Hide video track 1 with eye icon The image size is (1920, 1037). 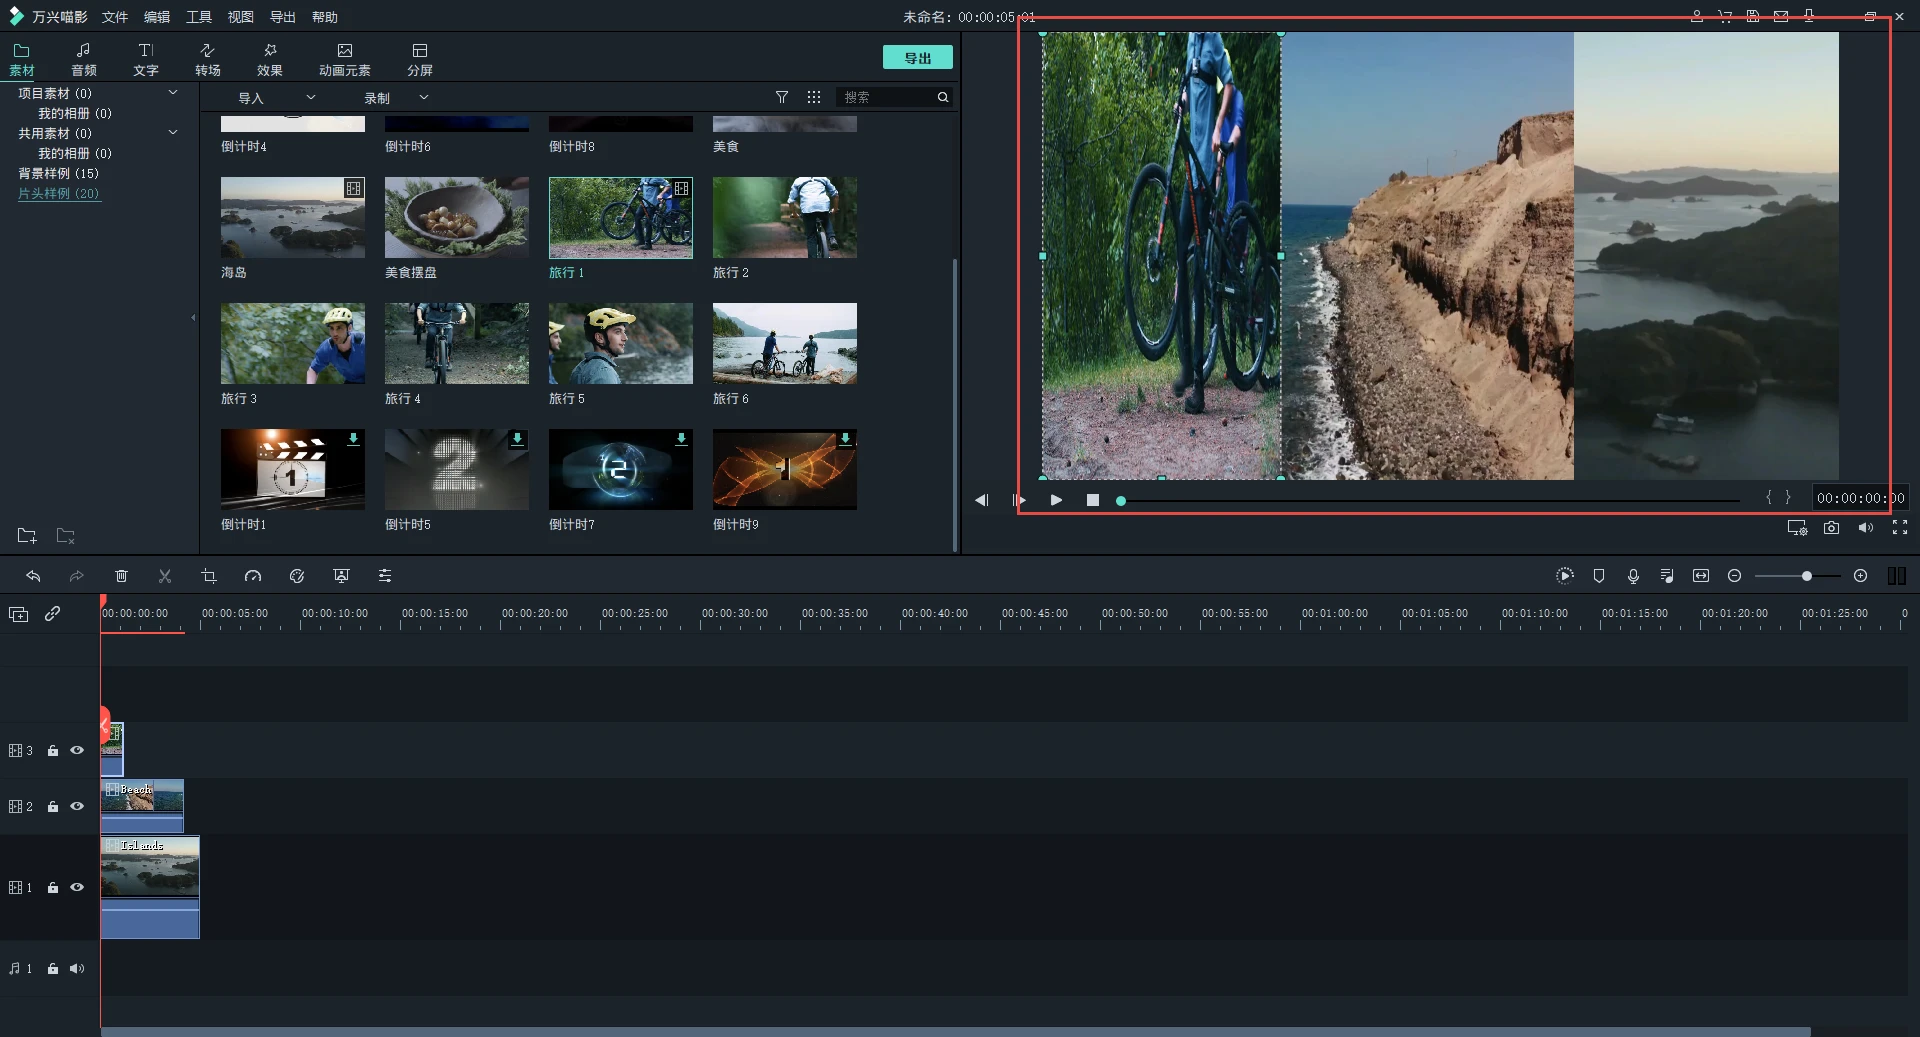(x=77, y=887)
